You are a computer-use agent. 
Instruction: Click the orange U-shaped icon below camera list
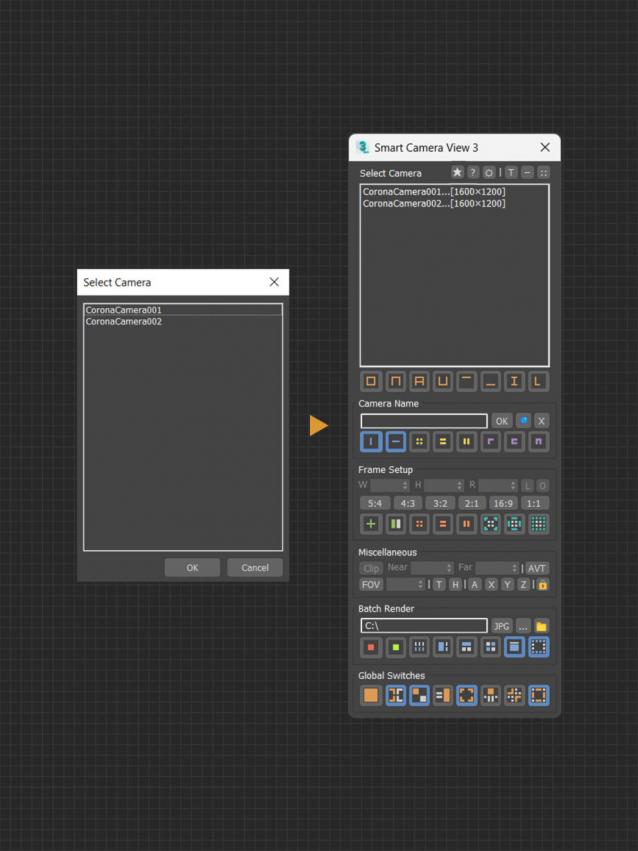(x=443, y=381)
